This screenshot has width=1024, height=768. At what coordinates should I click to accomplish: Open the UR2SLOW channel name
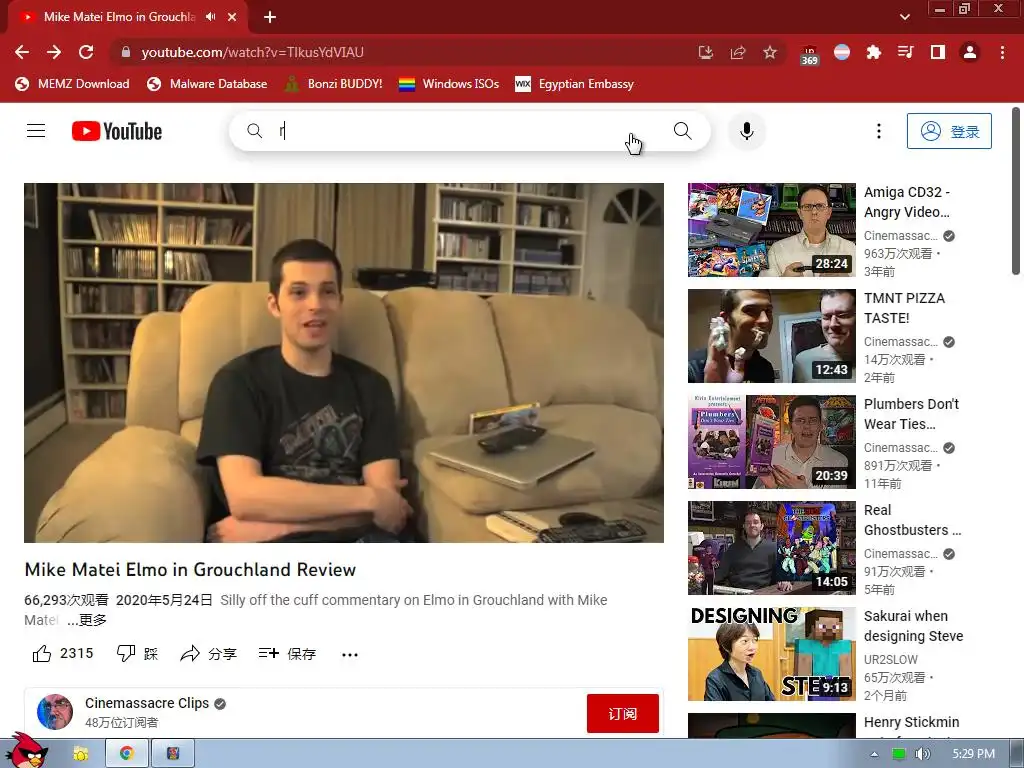point(890,660)
